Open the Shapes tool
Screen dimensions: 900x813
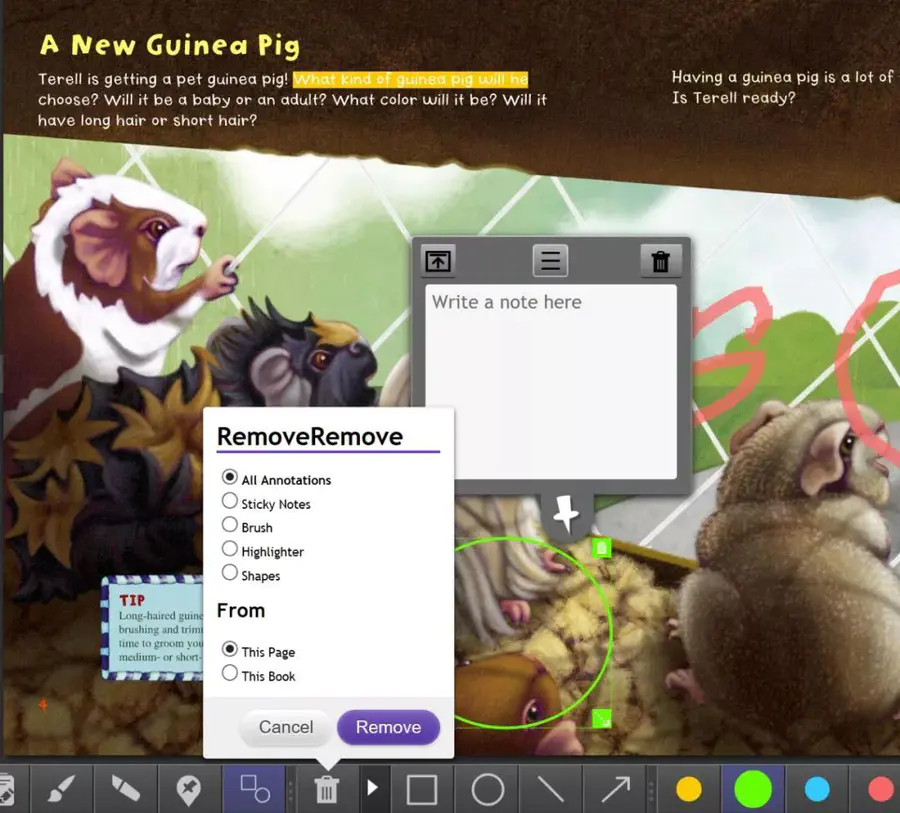click(254, 790)
